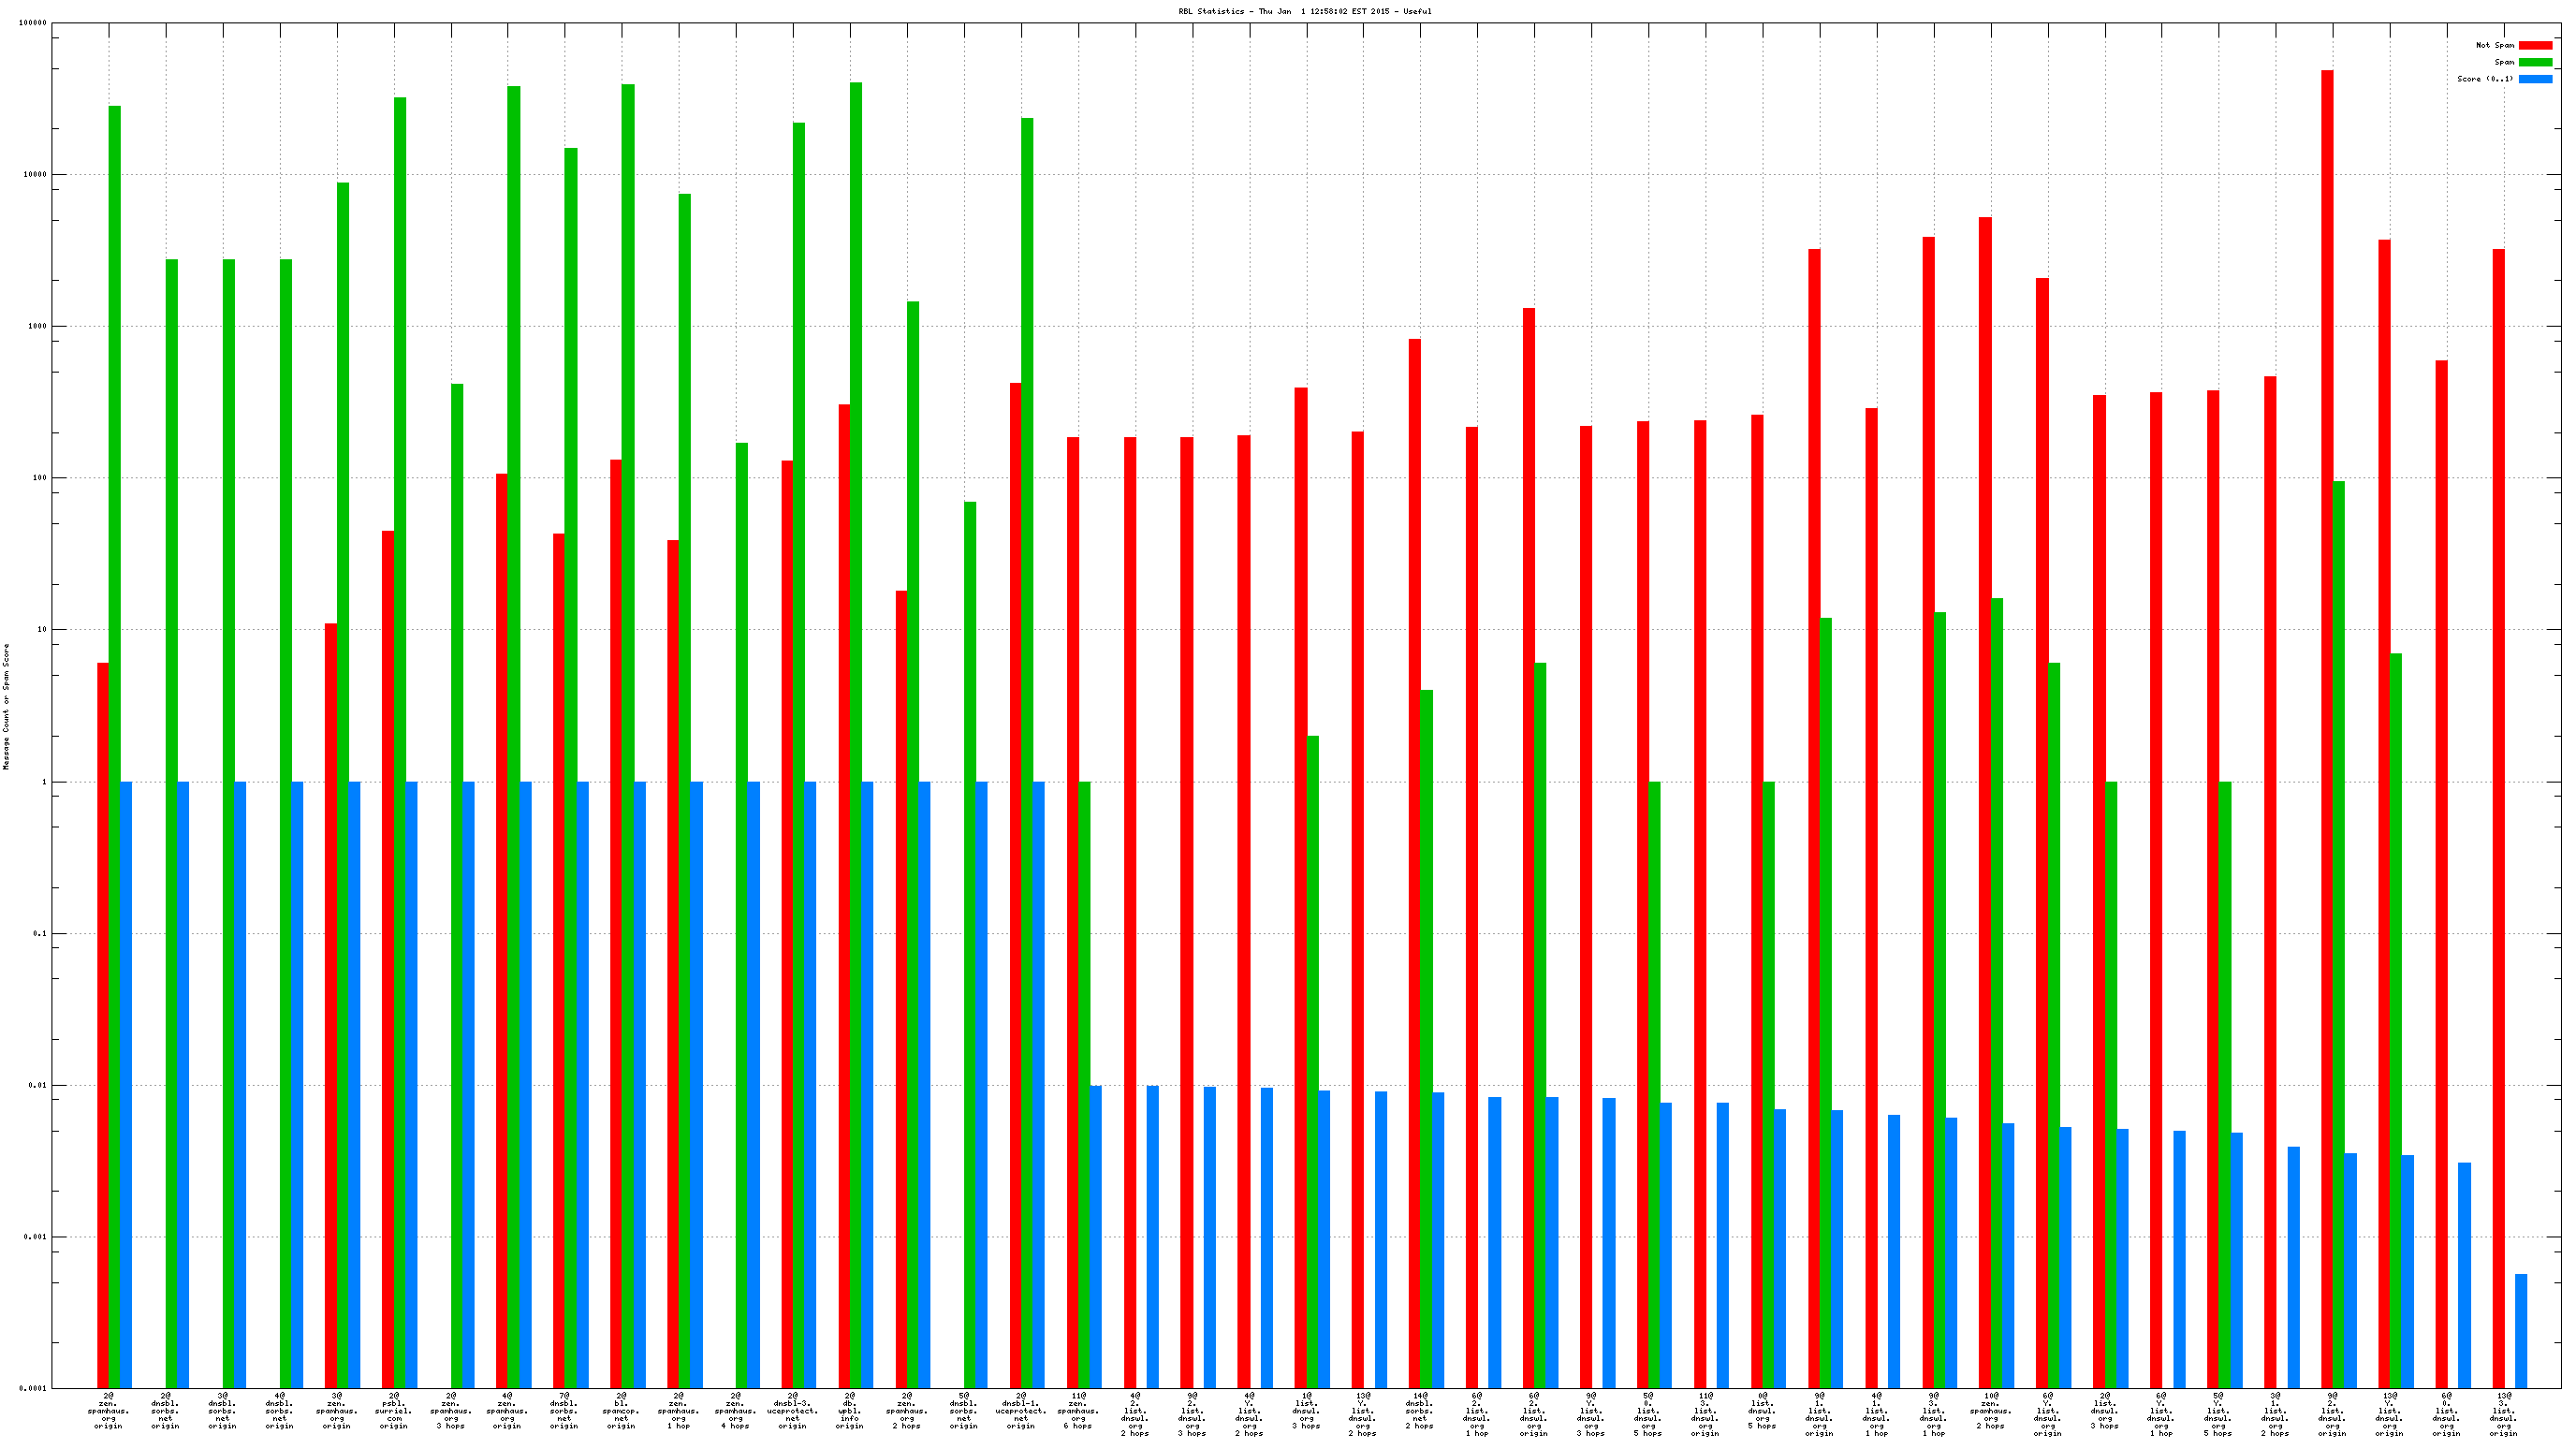
Task: Click the green Spam legend swatch
Action: coord(2534,62)
